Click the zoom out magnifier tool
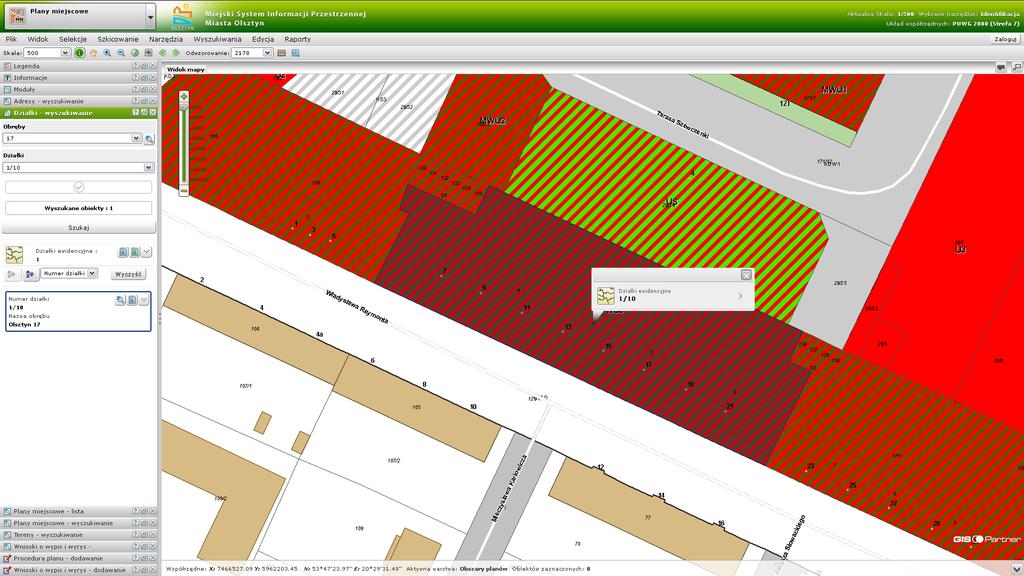The width and height of the screenshot is (1024, 576). coord(121,53)
